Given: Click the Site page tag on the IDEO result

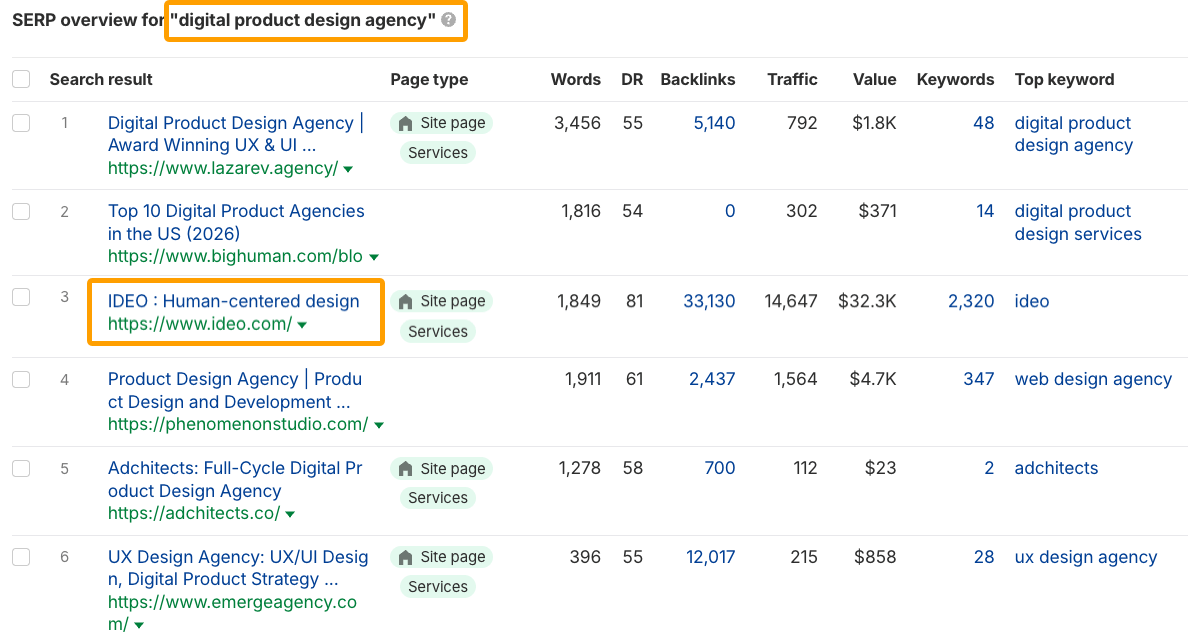Looking at the screenshot, I should tap(441, 301).
